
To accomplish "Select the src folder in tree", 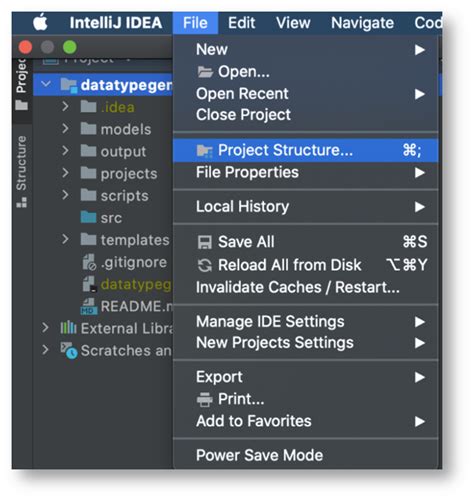I will (101, 218).
